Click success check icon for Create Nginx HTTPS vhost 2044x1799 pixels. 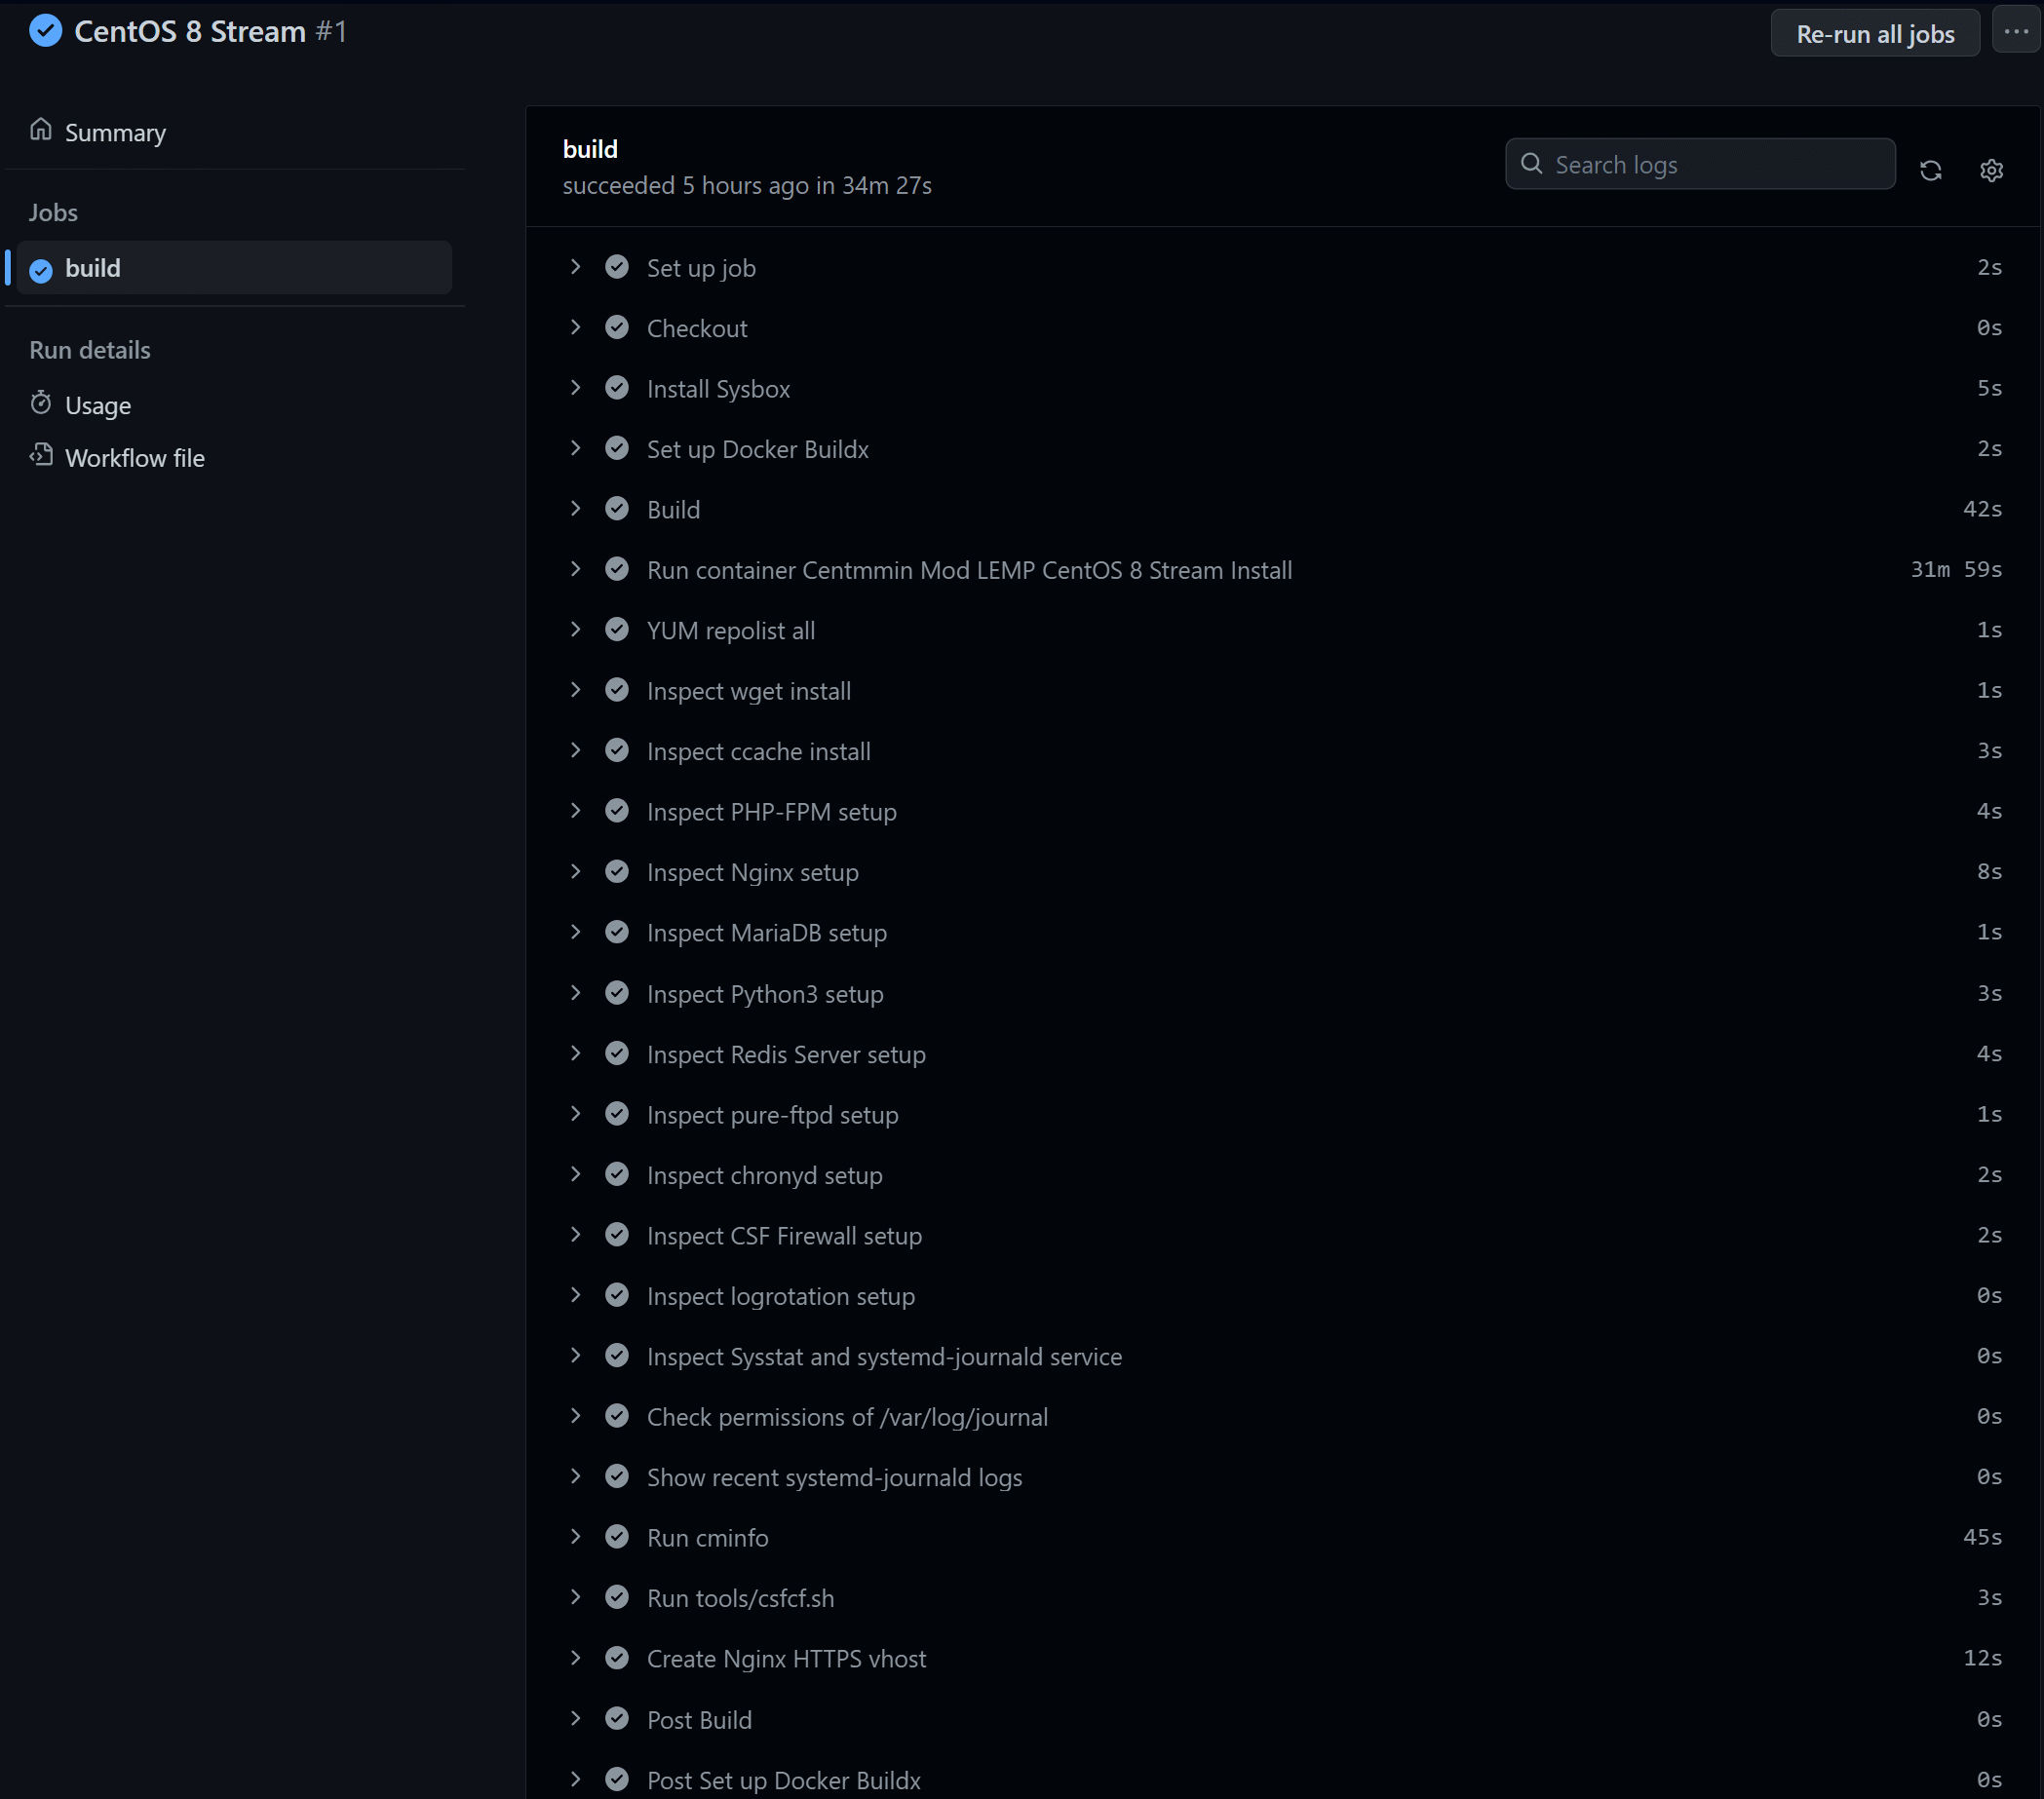617,1658
